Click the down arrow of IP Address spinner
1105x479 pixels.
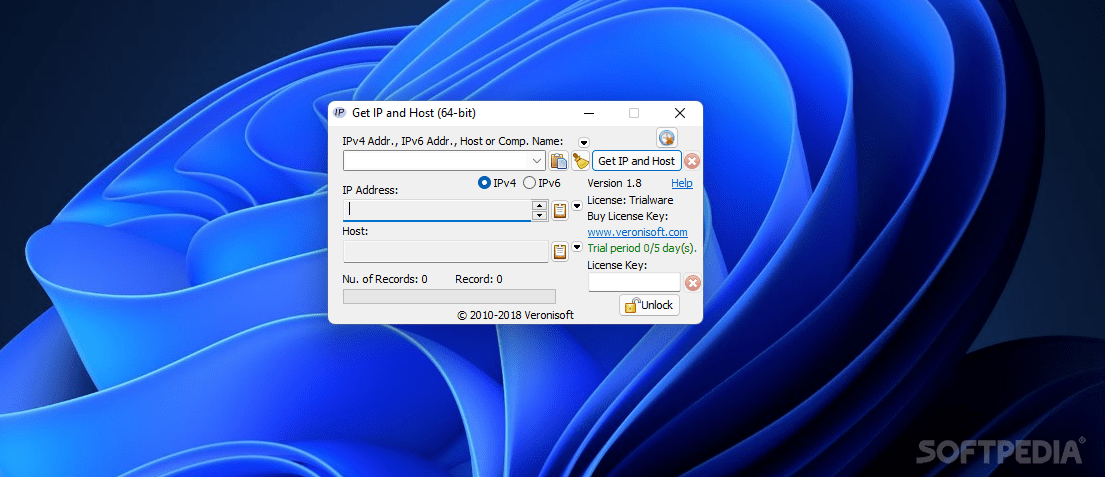540,216
